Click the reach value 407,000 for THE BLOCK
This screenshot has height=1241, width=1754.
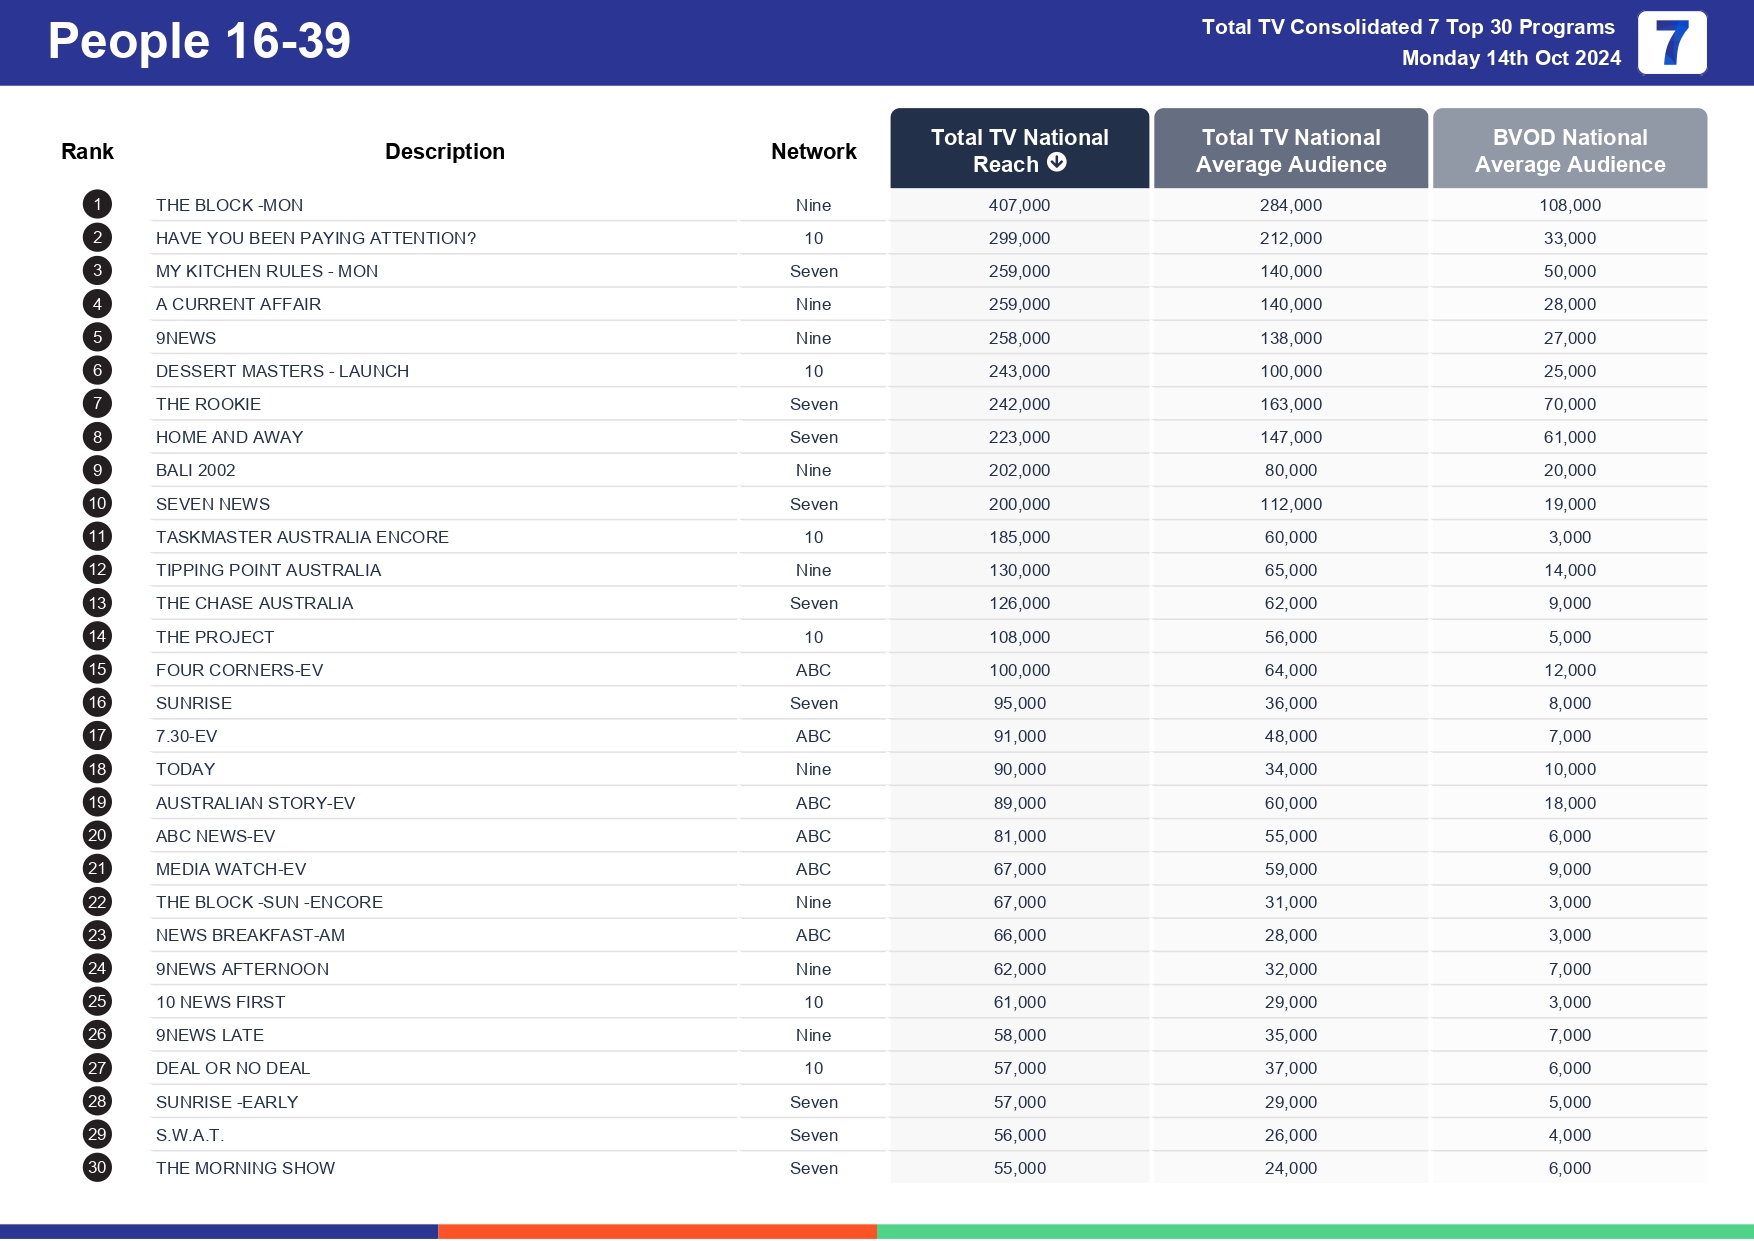(1019, 205)
